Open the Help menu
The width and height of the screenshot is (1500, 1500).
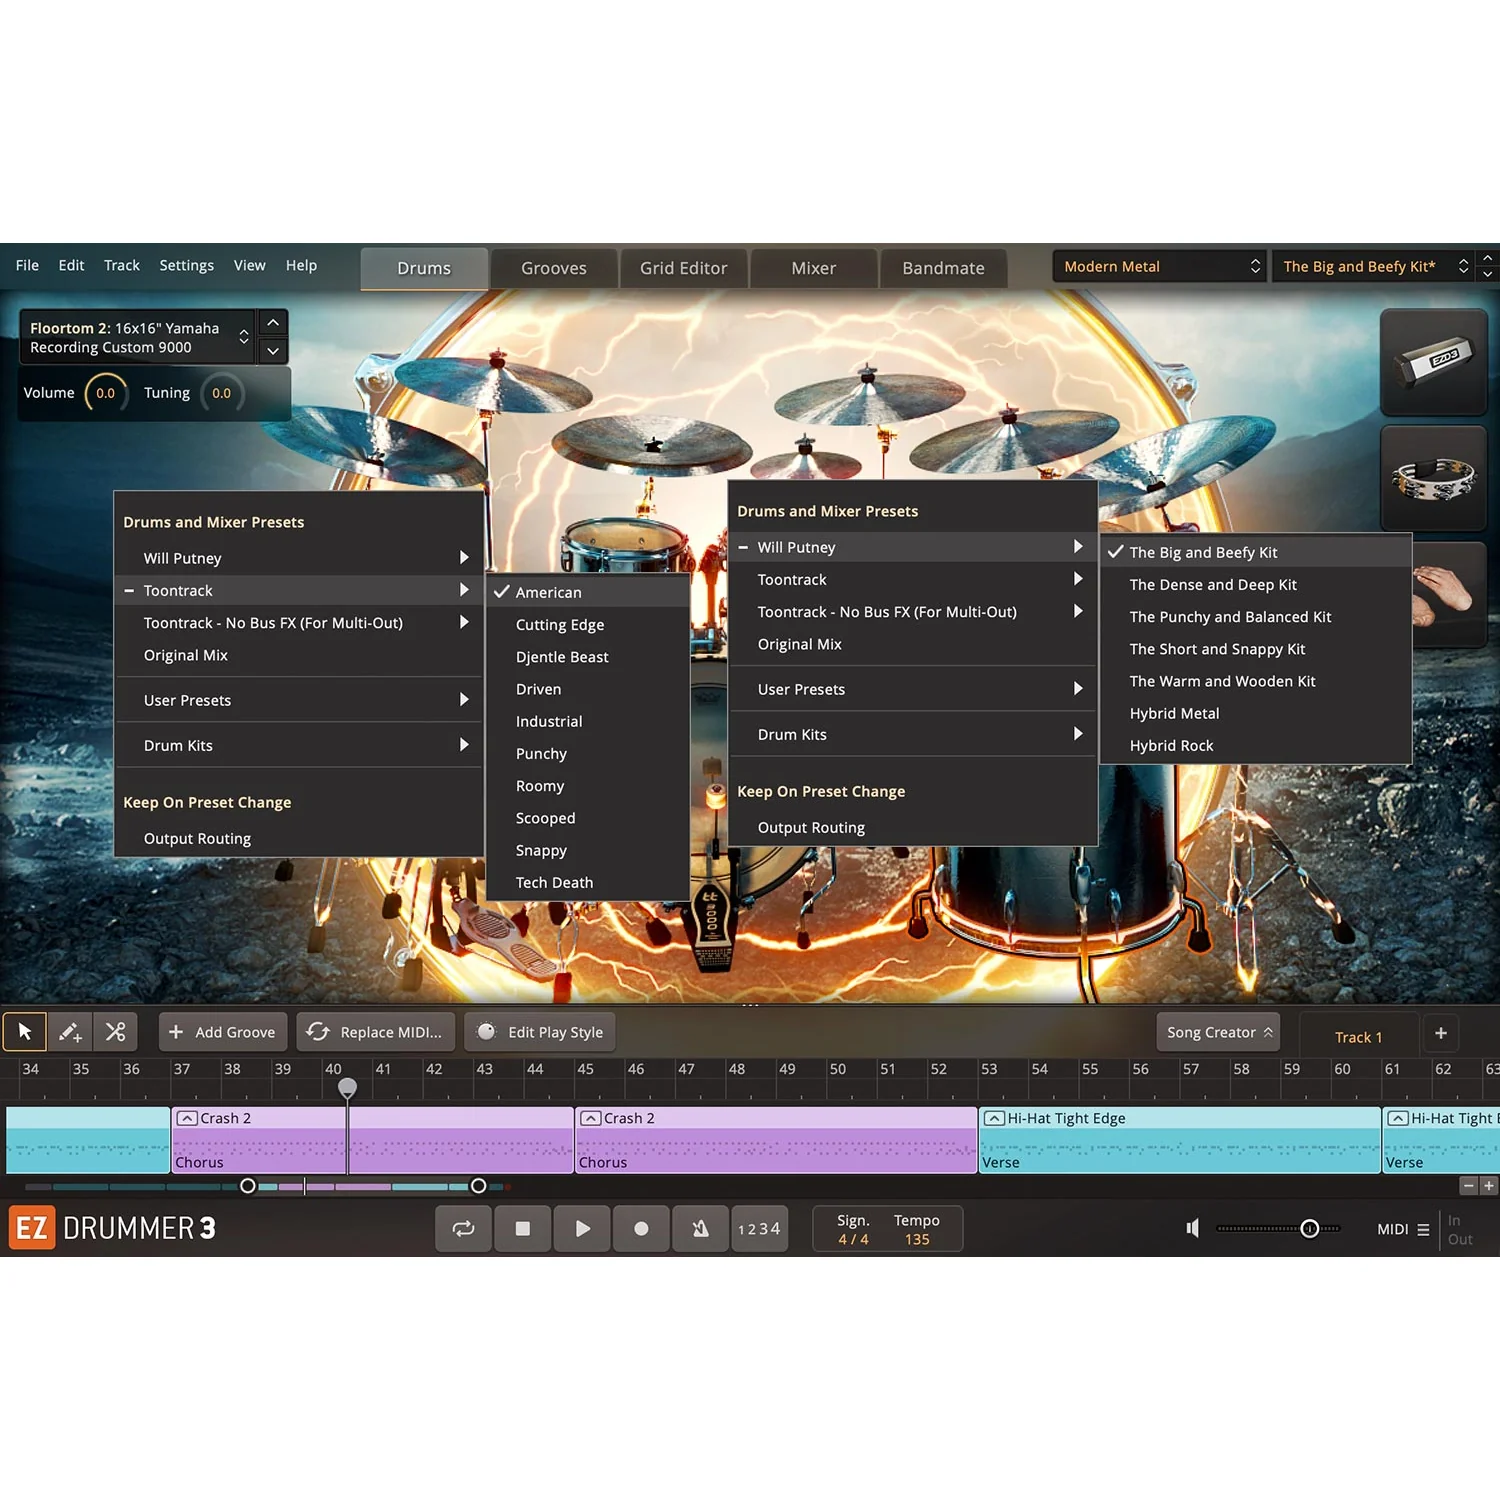tap(301, 265)
